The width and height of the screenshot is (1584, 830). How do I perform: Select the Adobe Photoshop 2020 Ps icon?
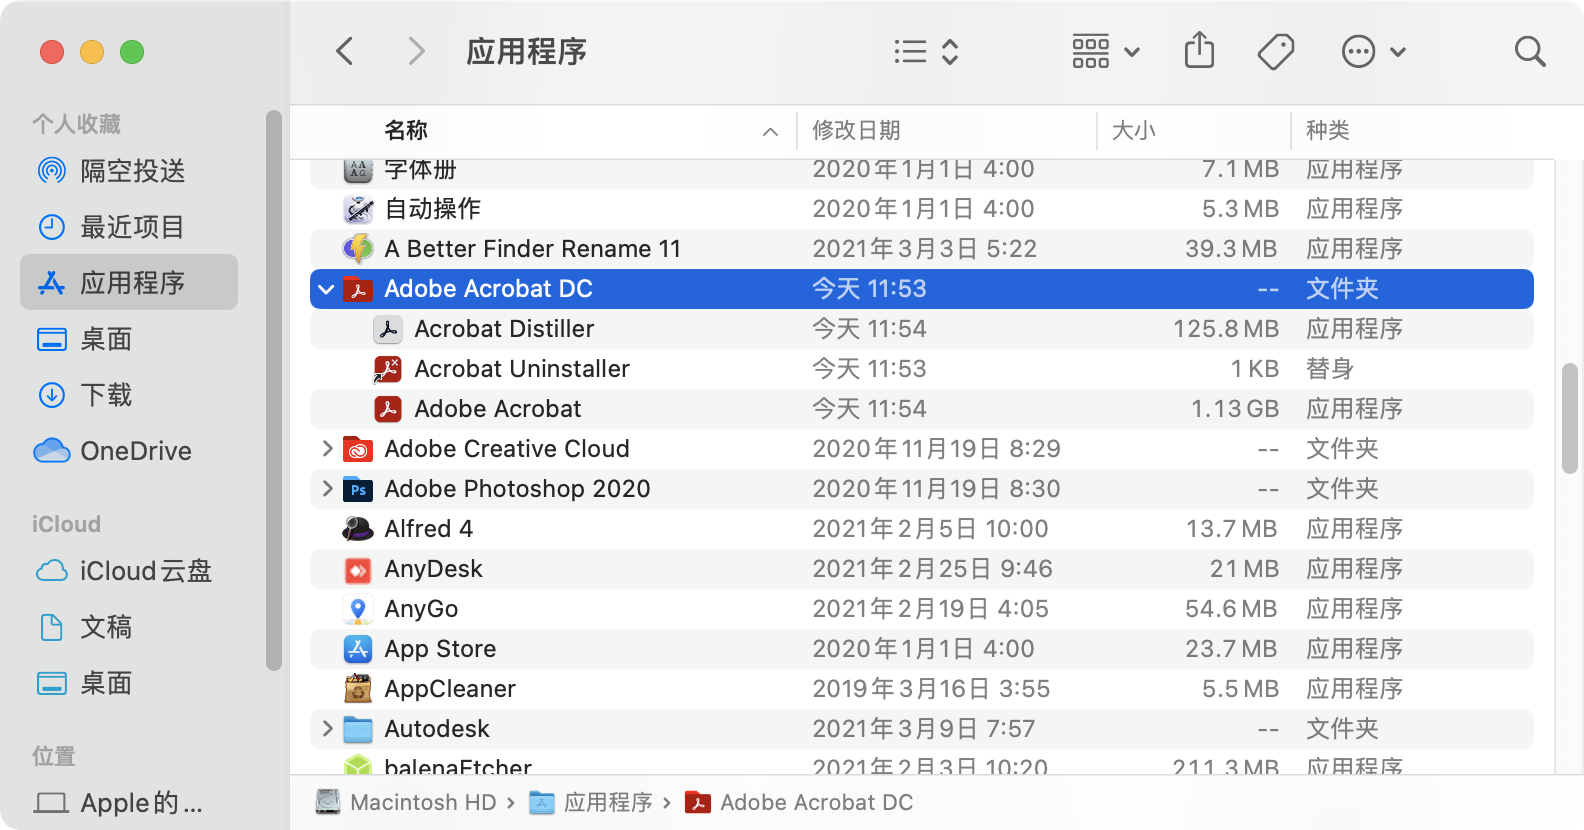[x=358, y=489]
